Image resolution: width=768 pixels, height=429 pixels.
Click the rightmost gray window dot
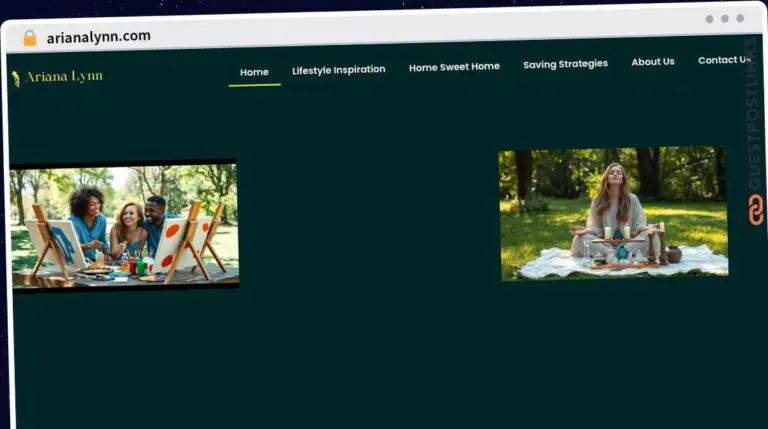pyautogui.click(x=740, y=19)
